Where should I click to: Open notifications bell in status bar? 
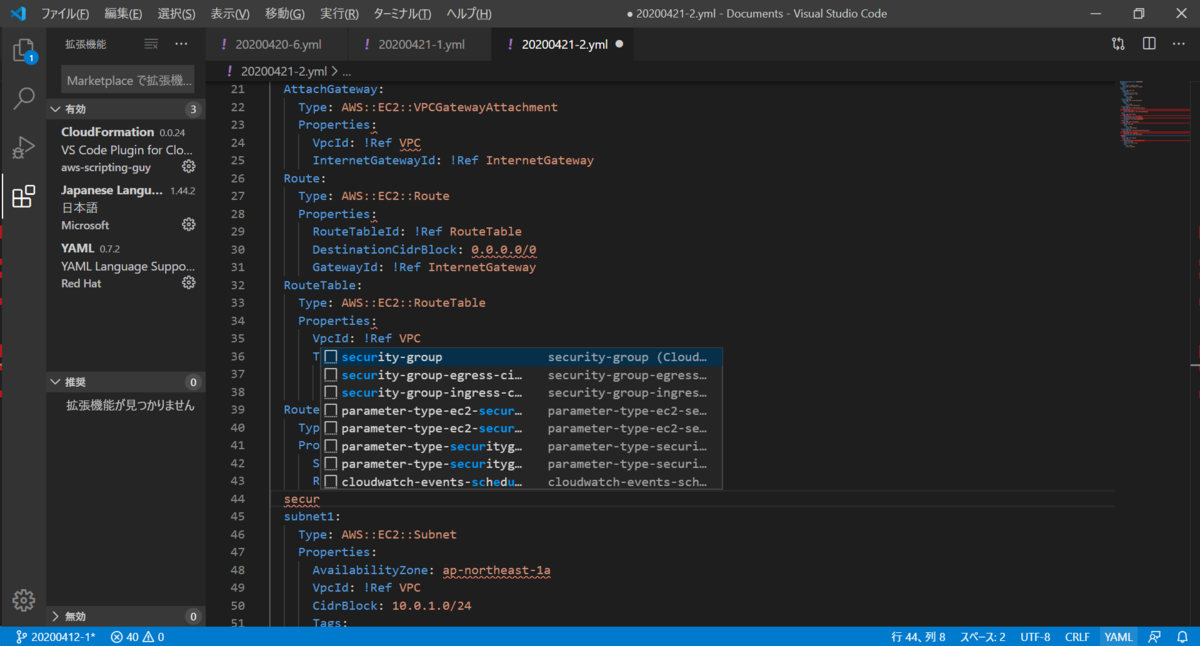pos(1182,636)
